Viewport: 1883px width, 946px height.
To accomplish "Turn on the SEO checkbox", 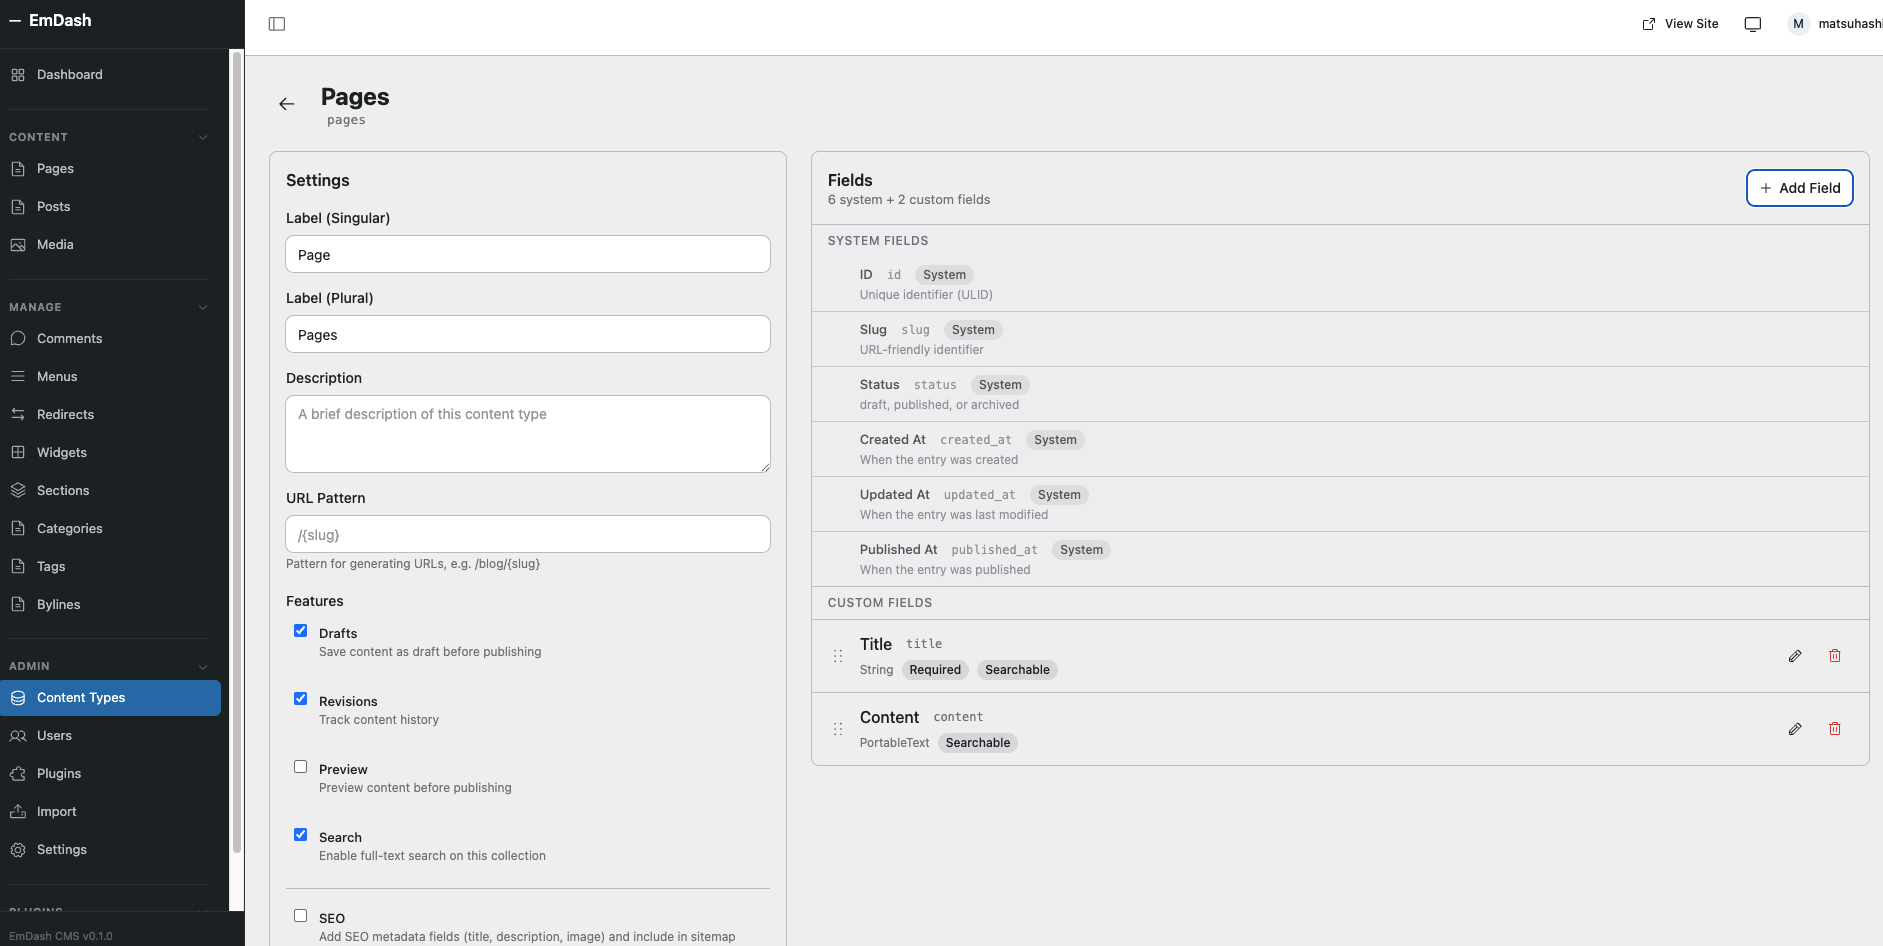I will click(300, 915).
